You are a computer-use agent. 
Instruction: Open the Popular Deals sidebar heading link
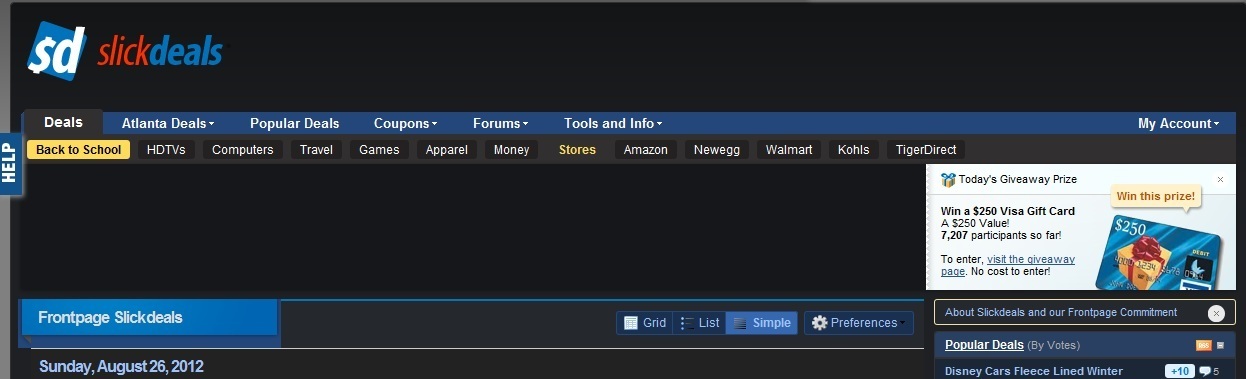984,345
